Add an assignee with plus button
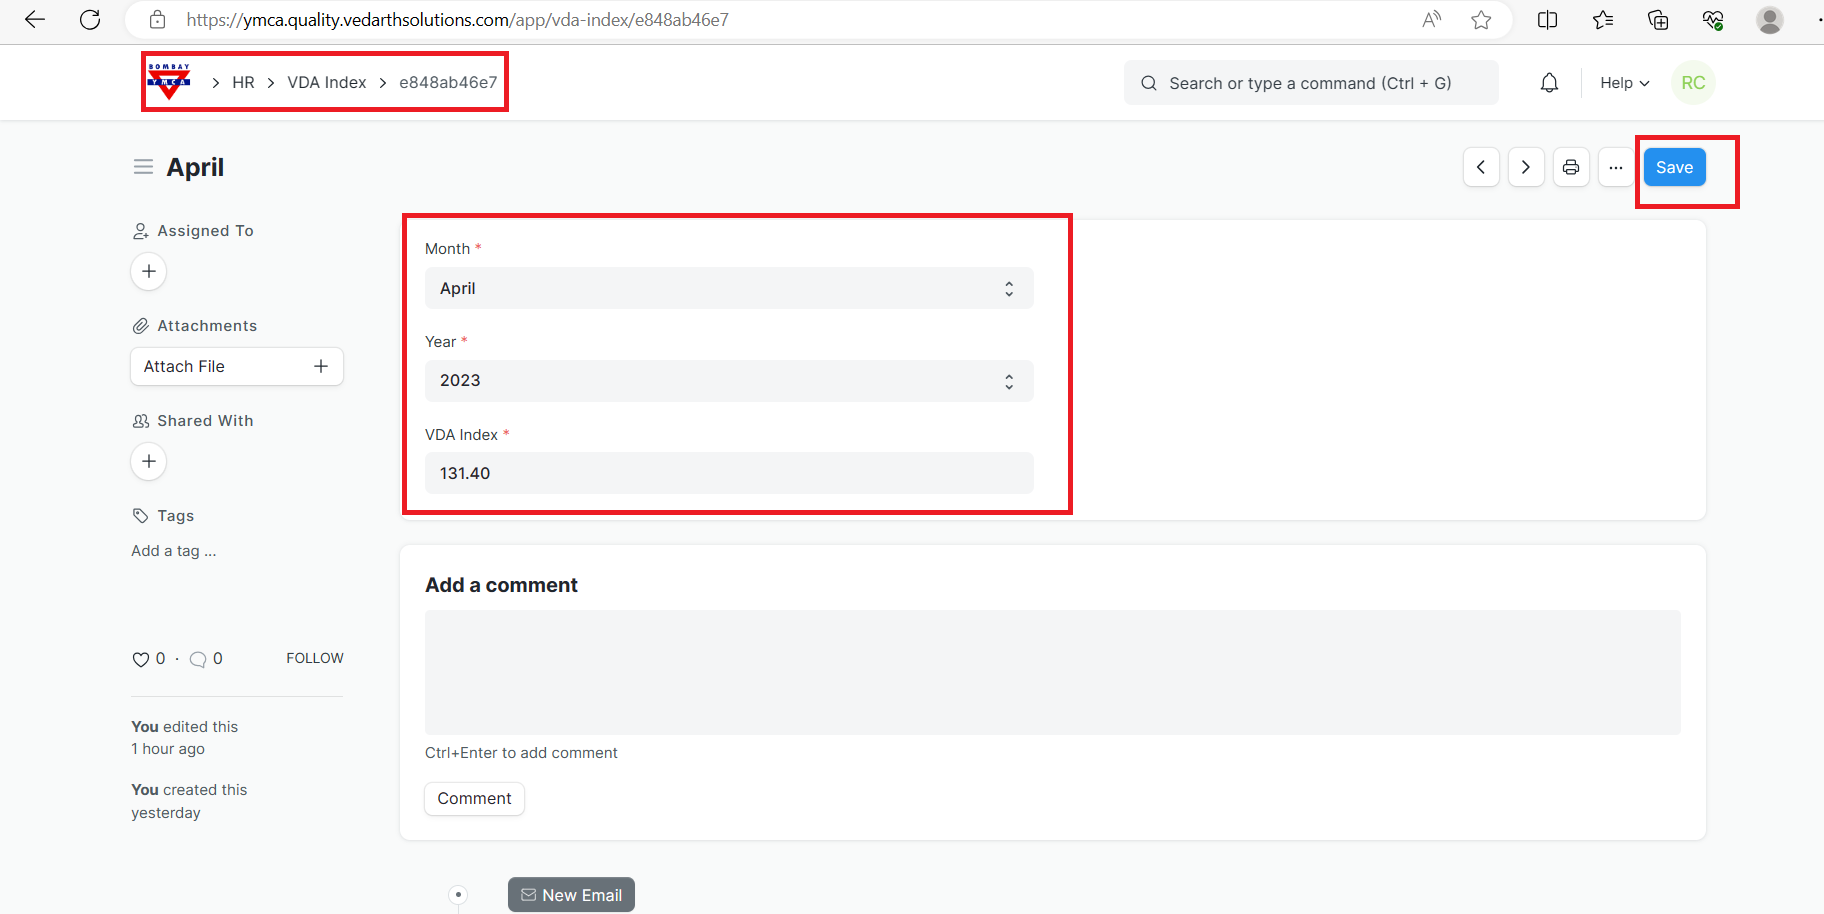1824x914 pixels. pyautogui.click(x=149, y=271)
